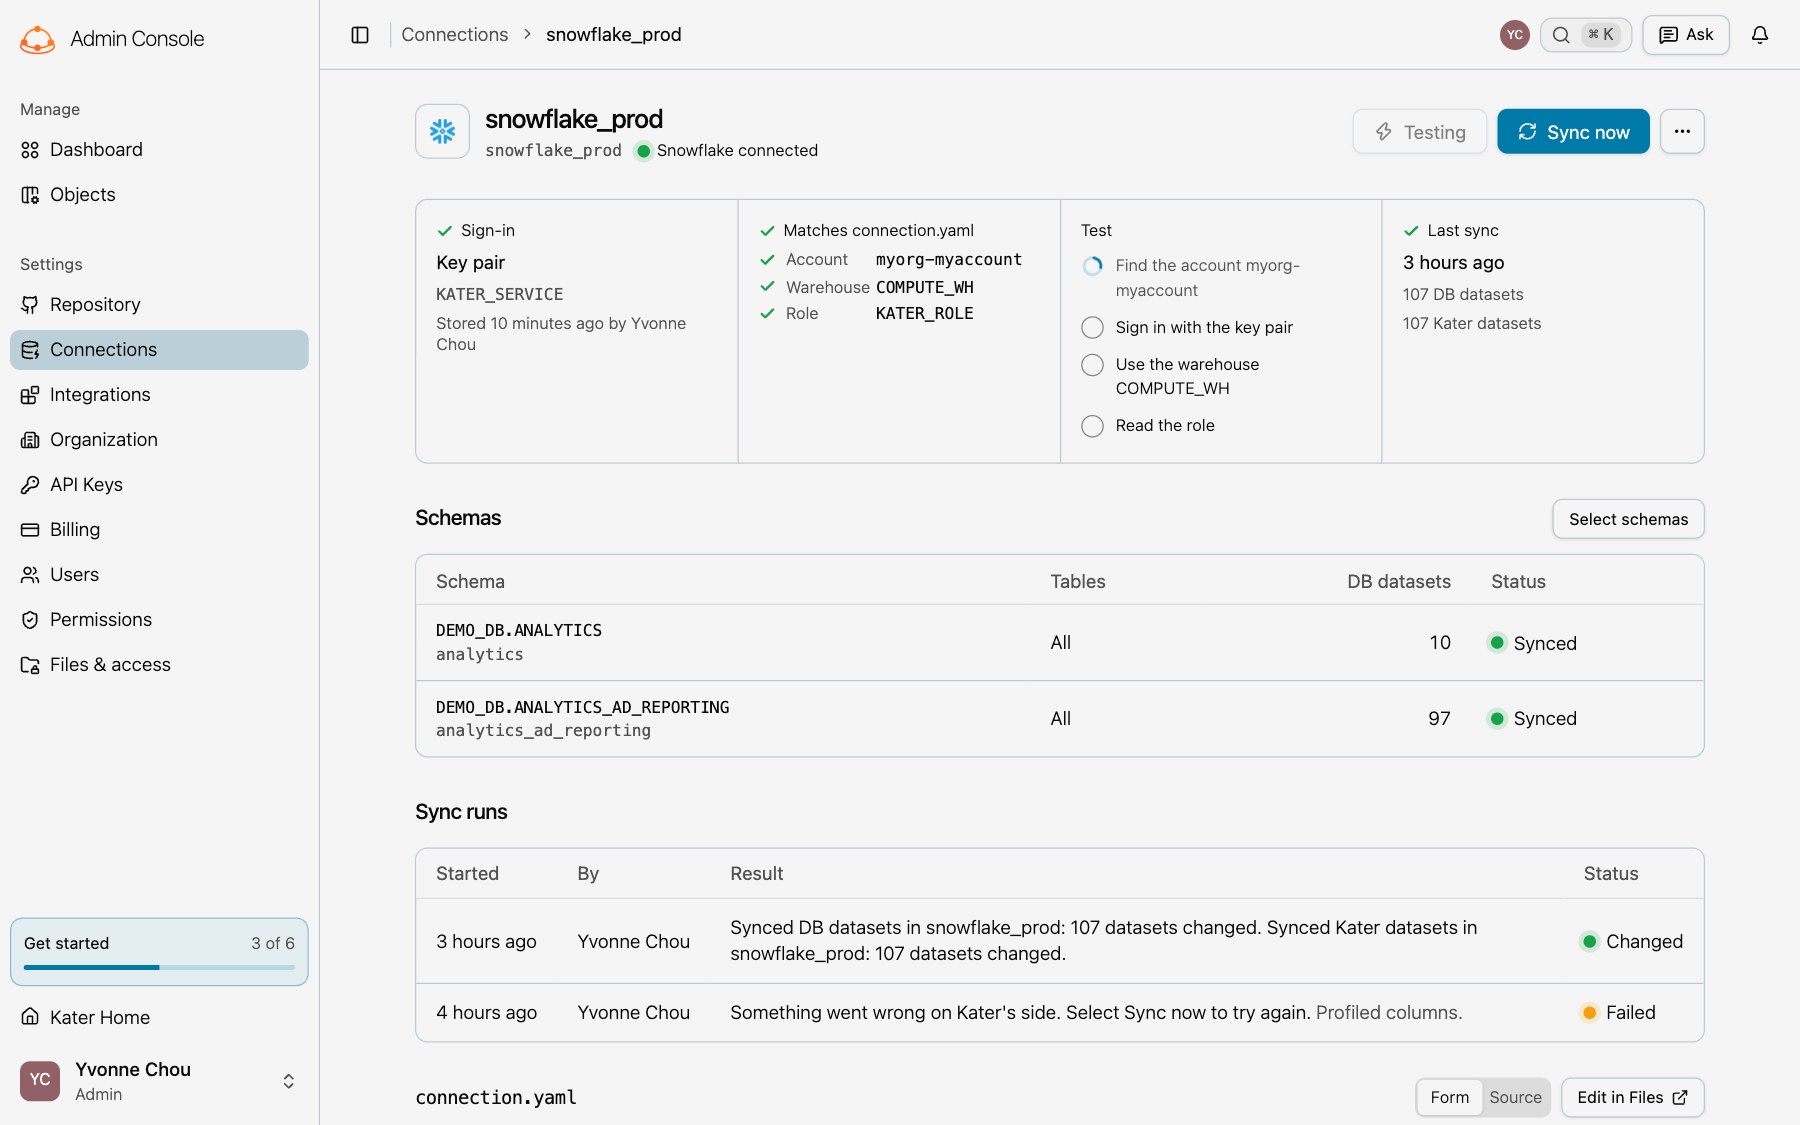Click the Changed sync run status
The width and height of the screenshot is (1800, 1125).
click(x=1632, y=942)
